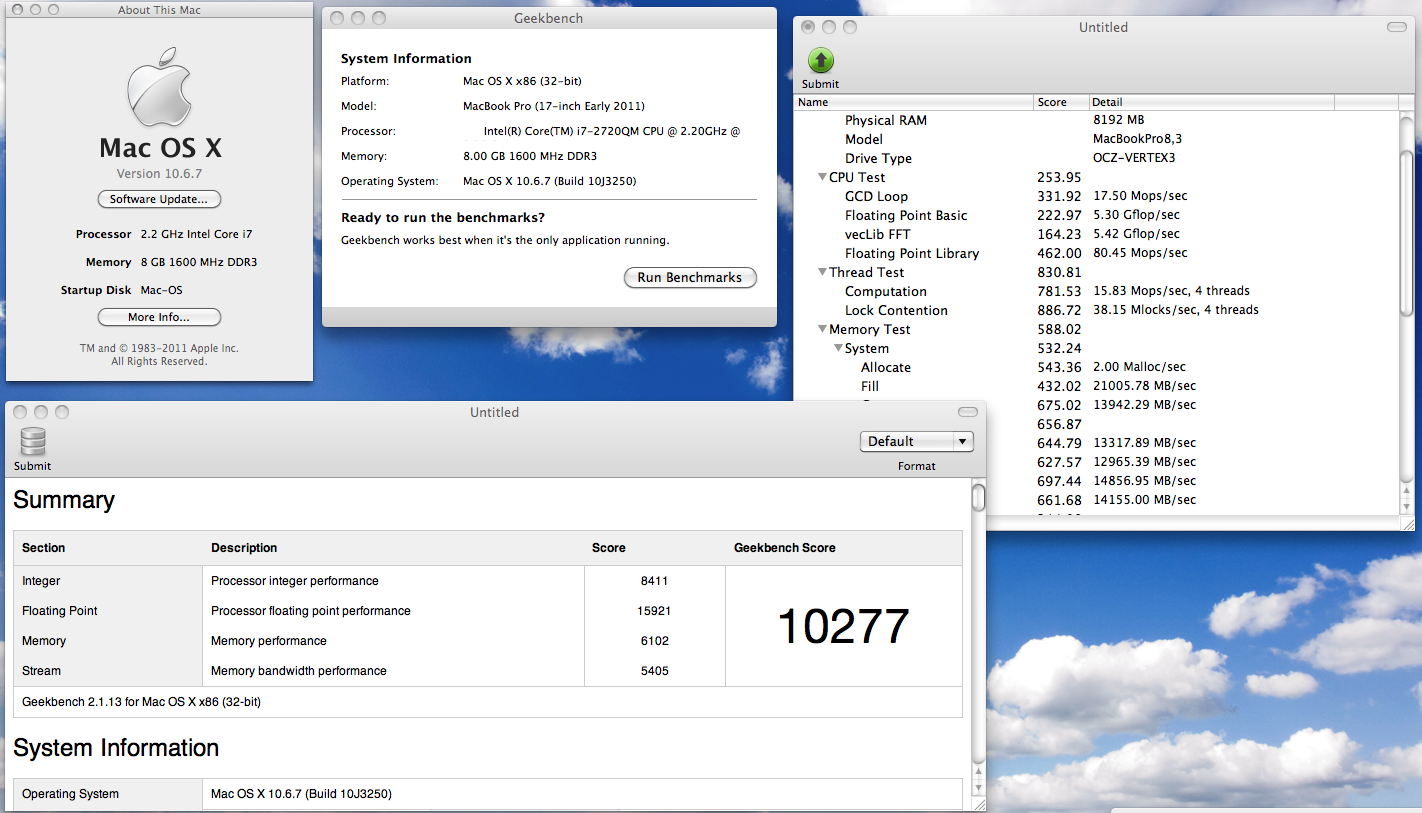Select the Physical RAM row
The image size is (1422, 813).
[x=1097, y=120]
